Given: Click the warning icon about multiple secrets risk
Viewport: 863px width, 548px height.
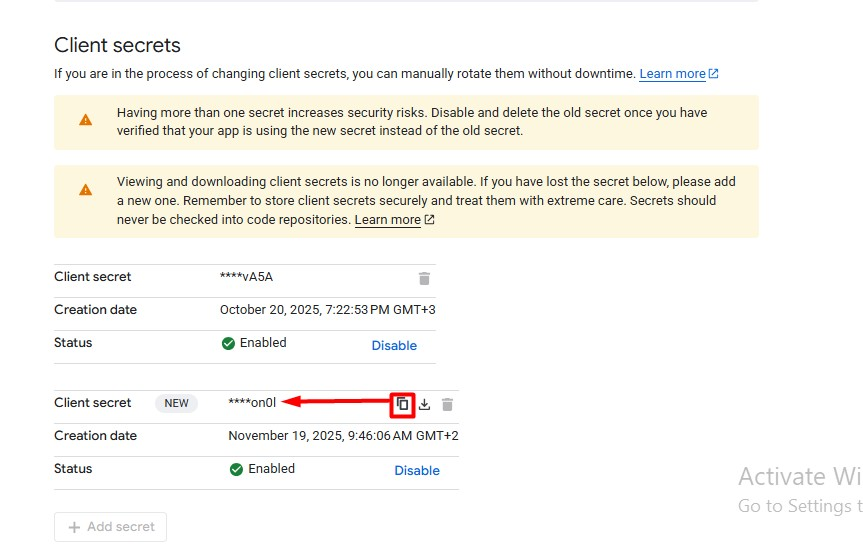Looking at the screenshot, I should pyautogui.click(x=86, y=120).
